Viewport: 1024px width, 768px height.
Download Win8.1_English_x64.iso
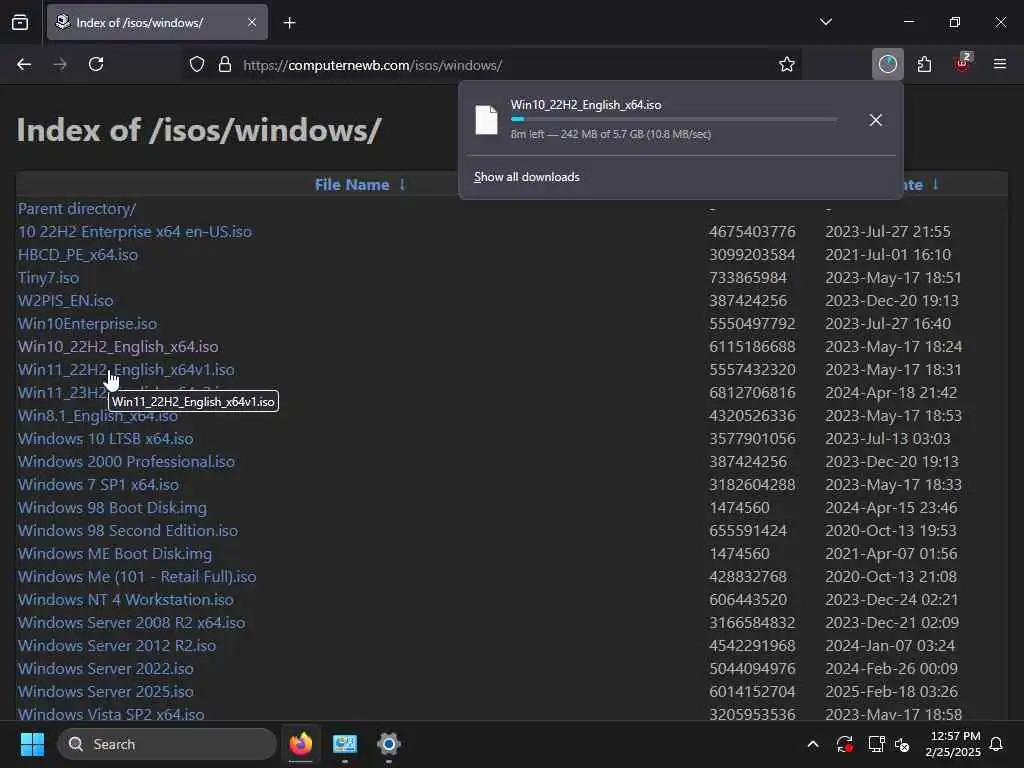coord(97,416)
